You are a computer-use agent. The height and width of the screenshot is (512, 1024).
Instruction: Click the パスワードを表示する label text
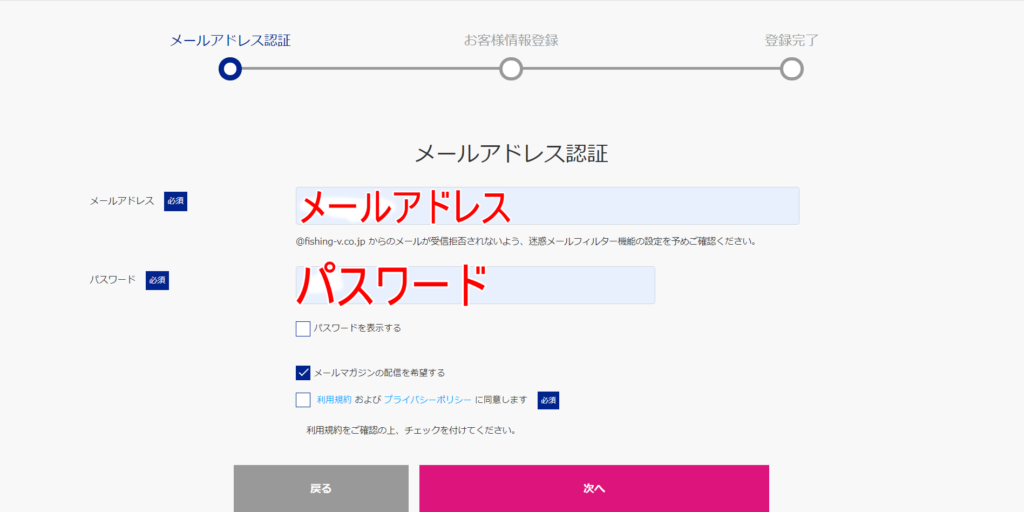(357, 328)
